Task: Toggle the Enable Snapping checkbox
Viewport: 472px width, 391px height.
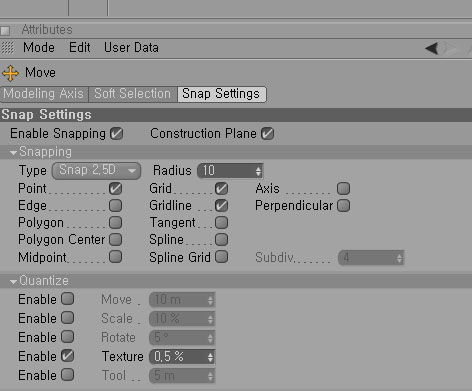Action: [117, 134]
